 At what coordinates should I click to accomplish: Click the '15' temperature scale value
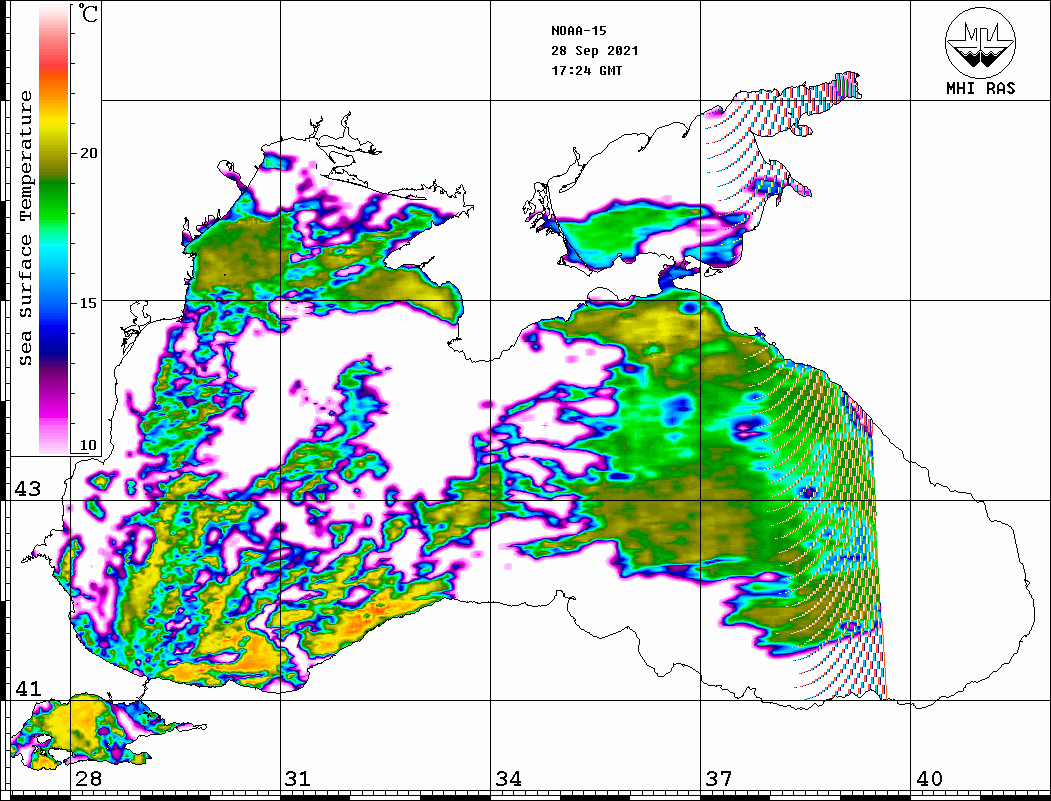[x=88, y=303]
